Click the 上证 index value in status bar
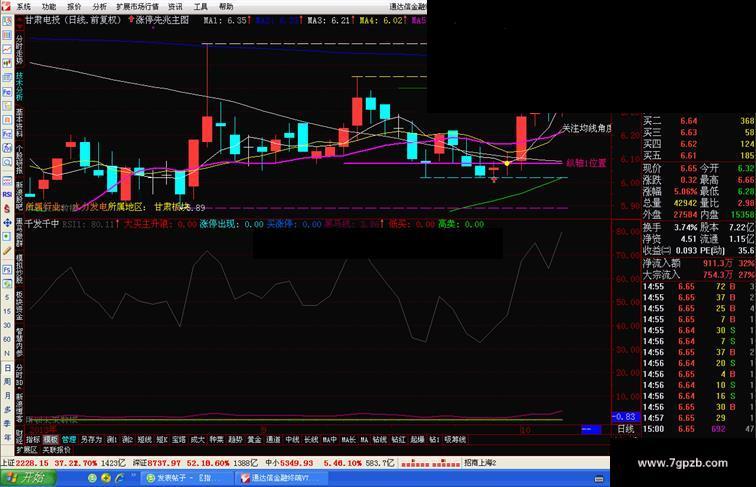The height and width of the screenshot is (487, 756). tap(31, 463)
